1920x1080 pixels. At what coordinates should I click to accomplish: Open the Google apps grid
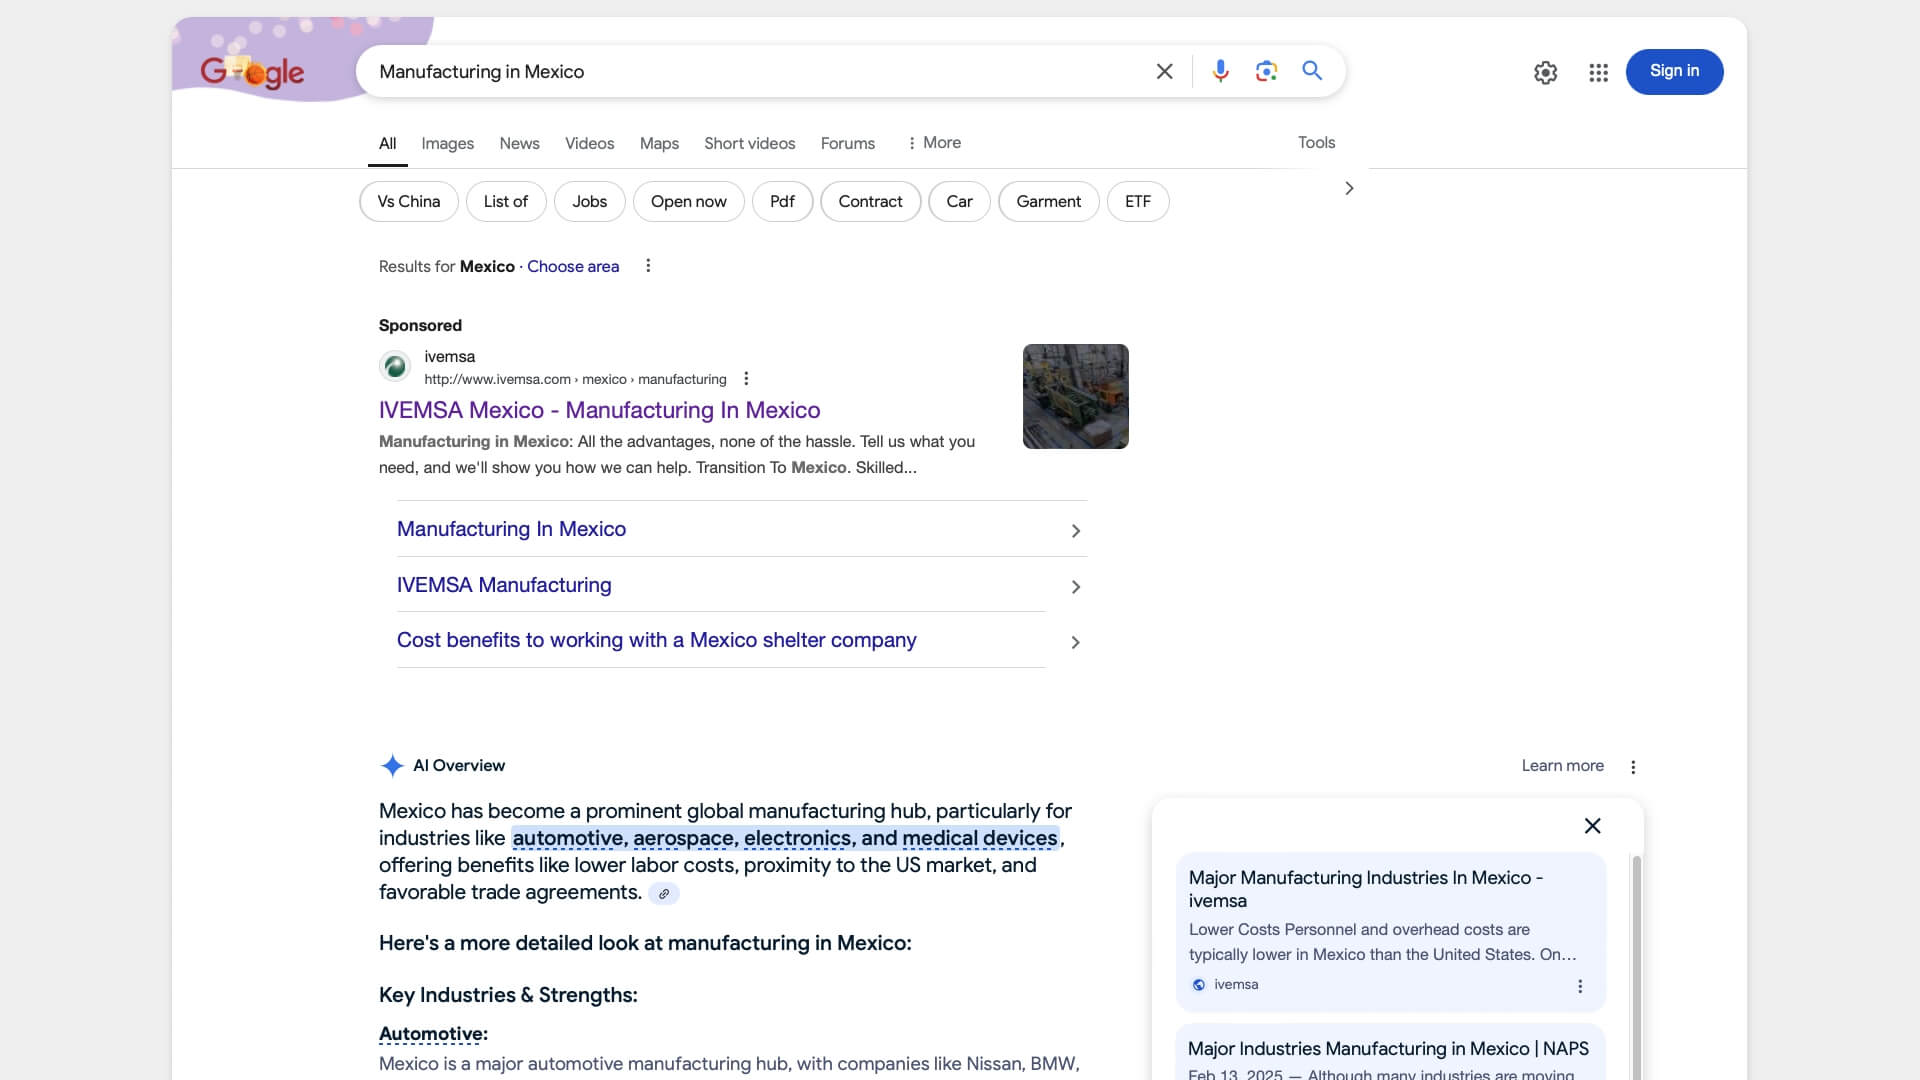tap(1598, 72)
